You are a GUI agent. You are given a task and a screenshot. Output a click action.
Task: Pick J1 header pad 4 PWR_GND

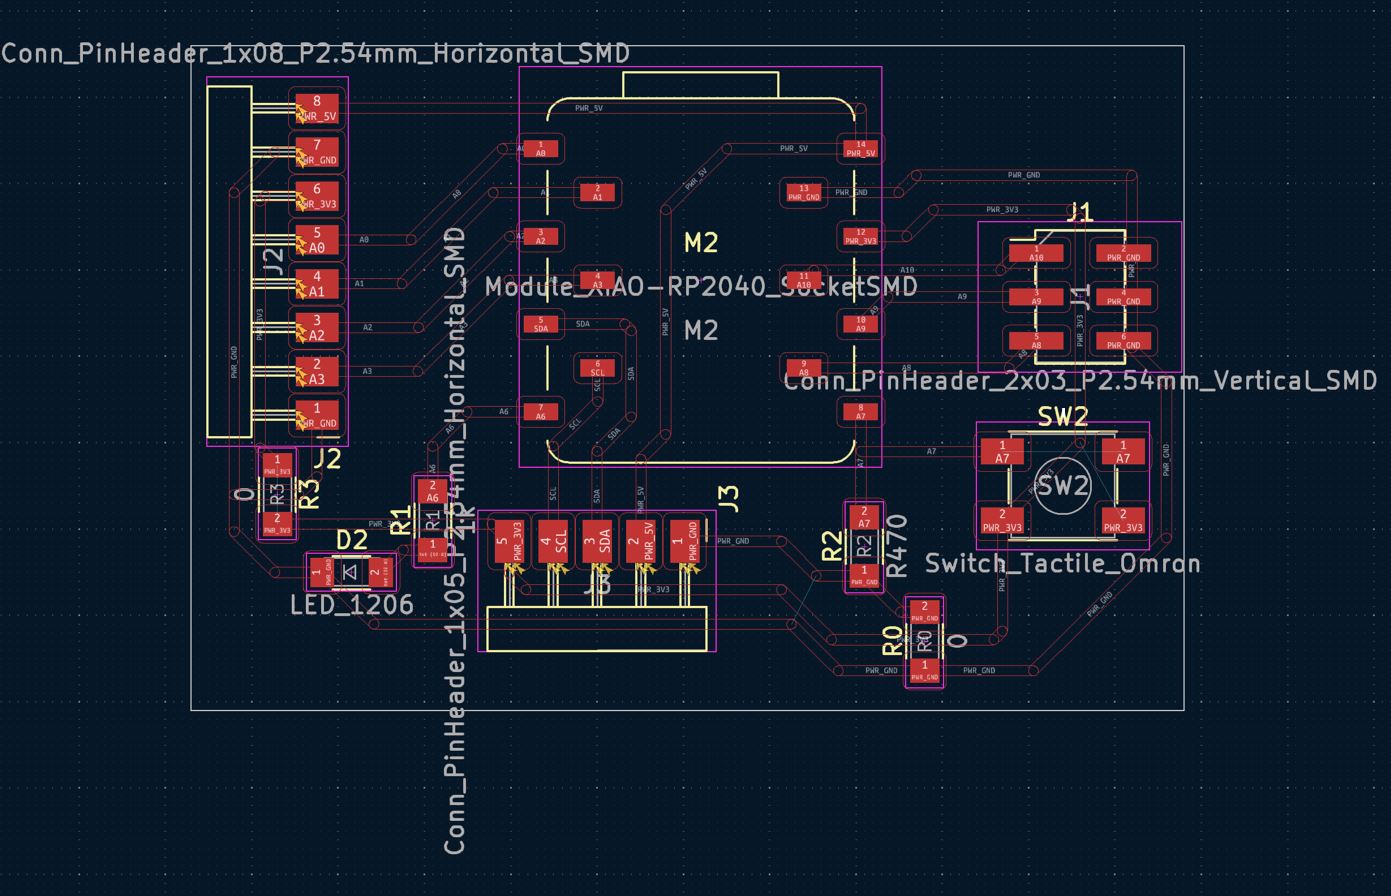coord(1123,297)
